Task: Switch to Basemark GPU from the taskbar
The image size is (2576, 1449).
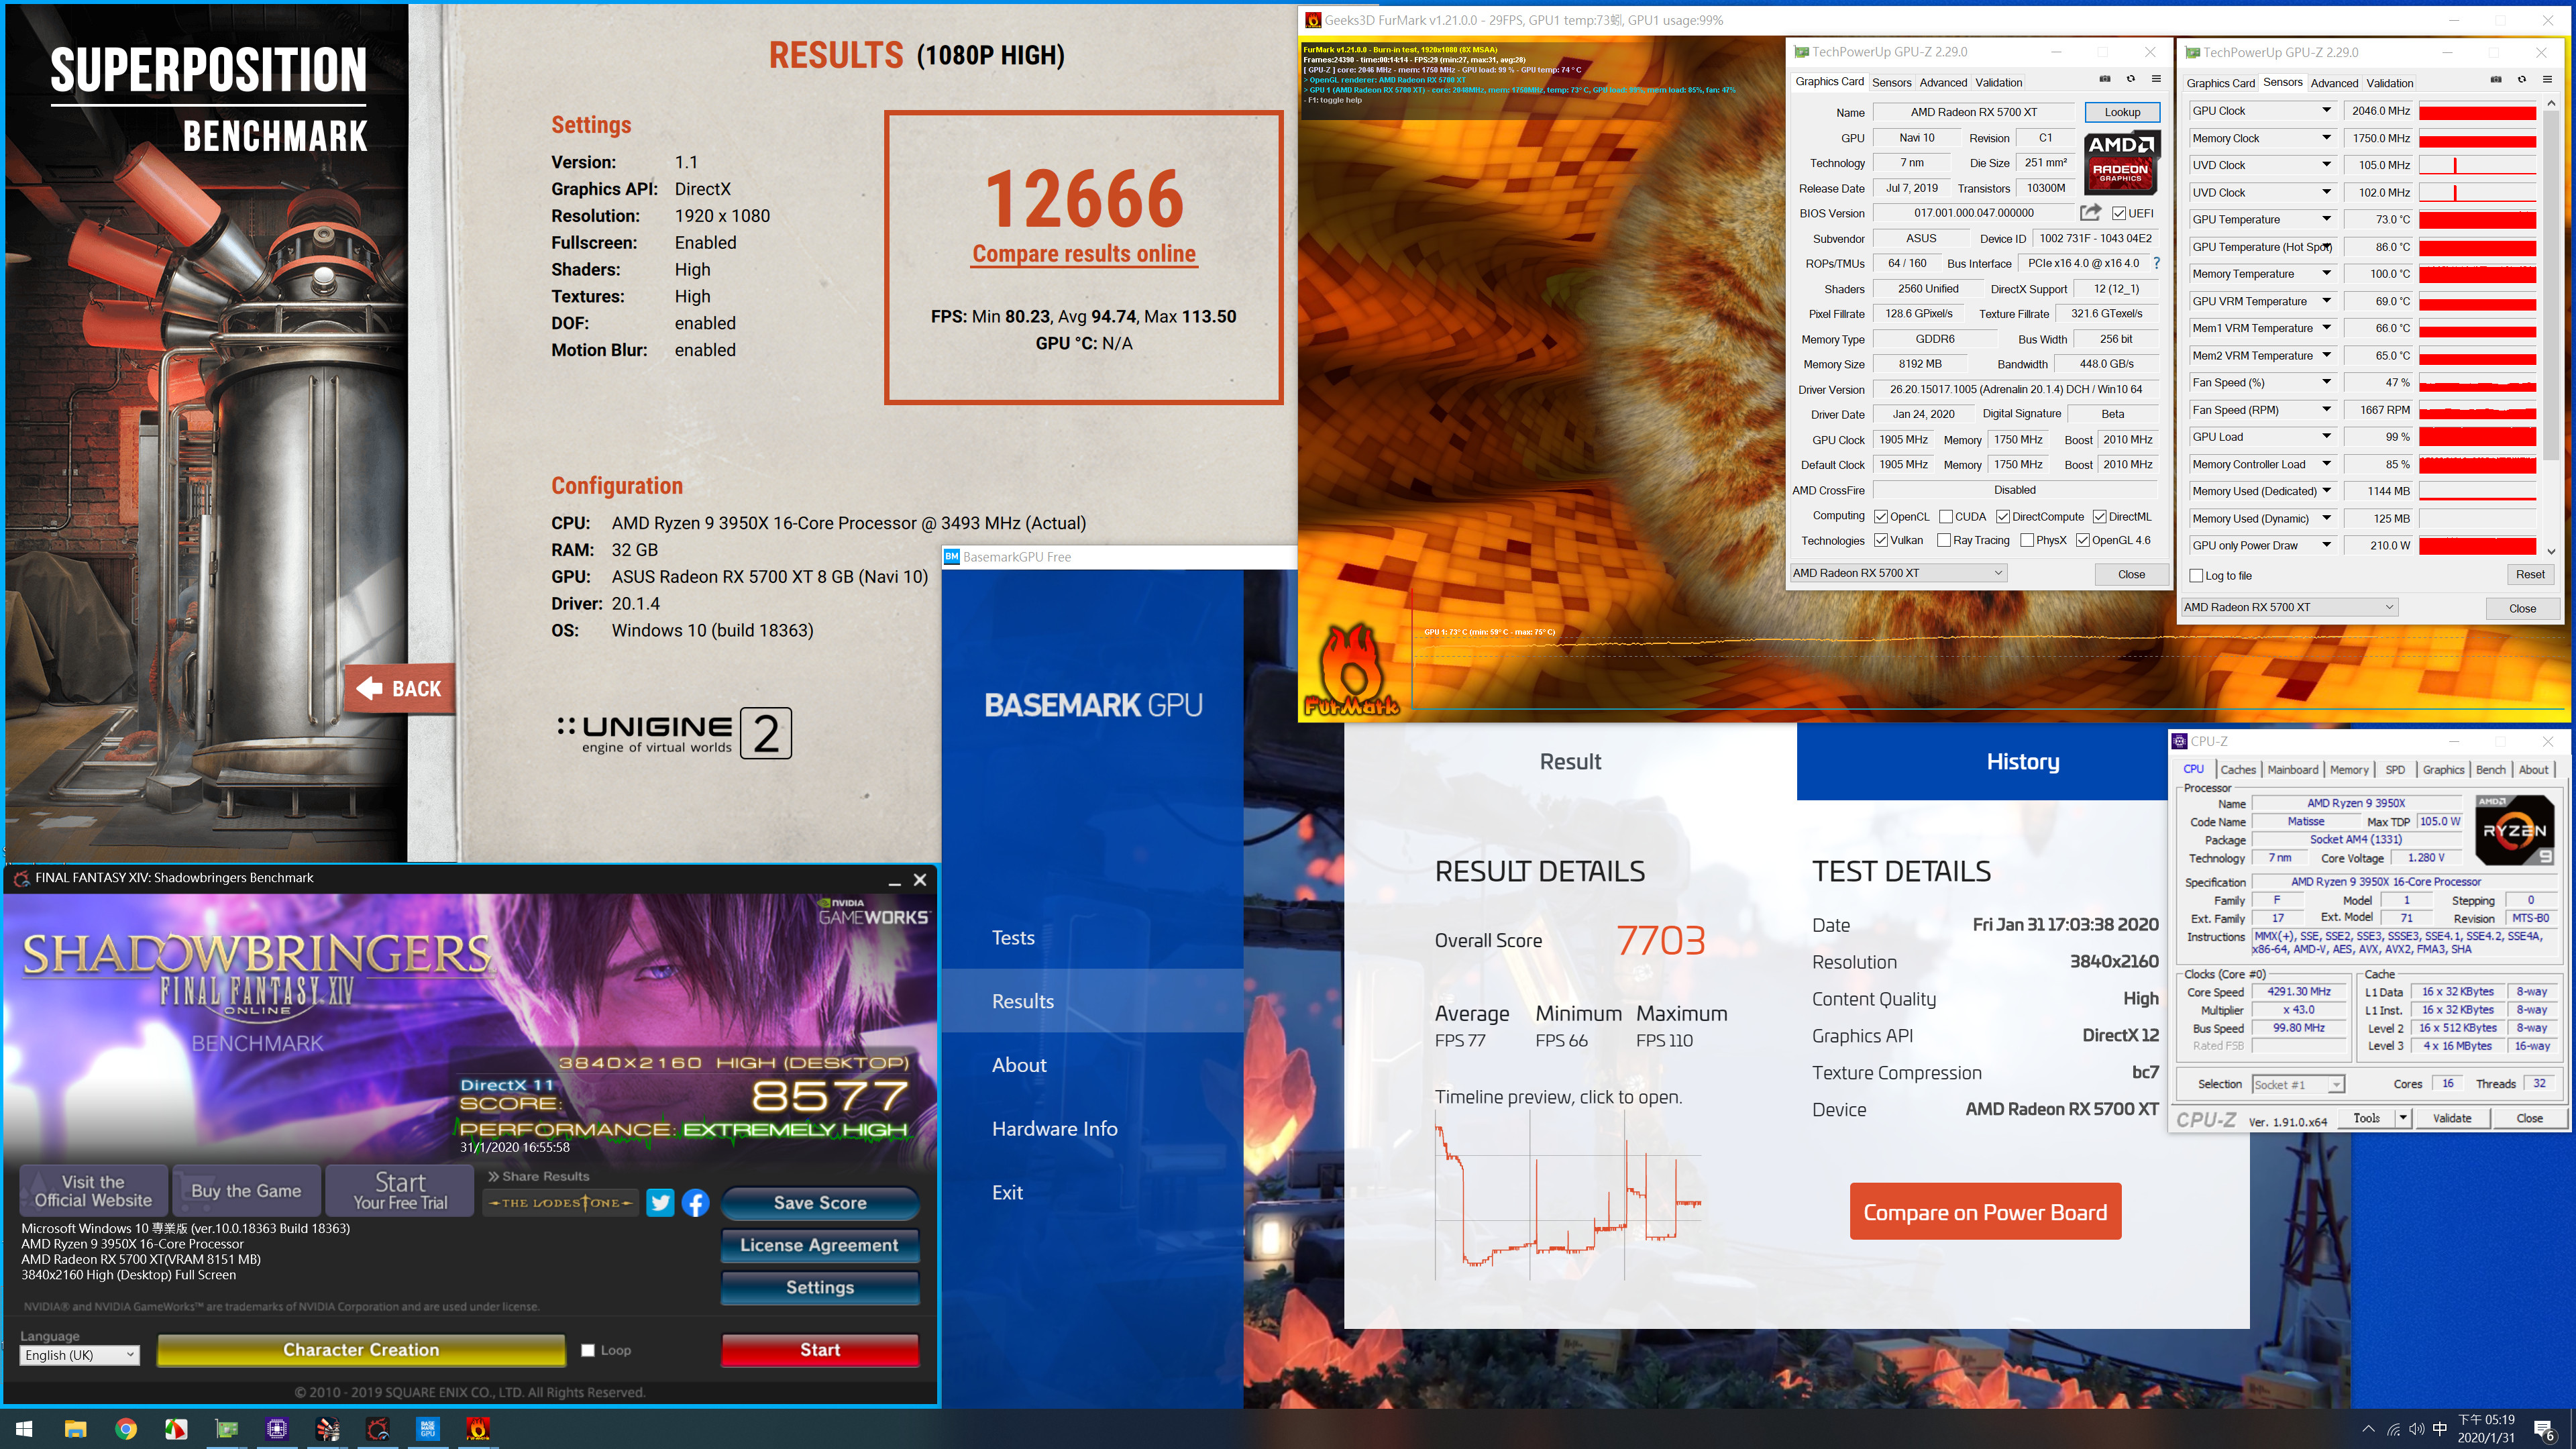Action: [x=428, y=1429]
